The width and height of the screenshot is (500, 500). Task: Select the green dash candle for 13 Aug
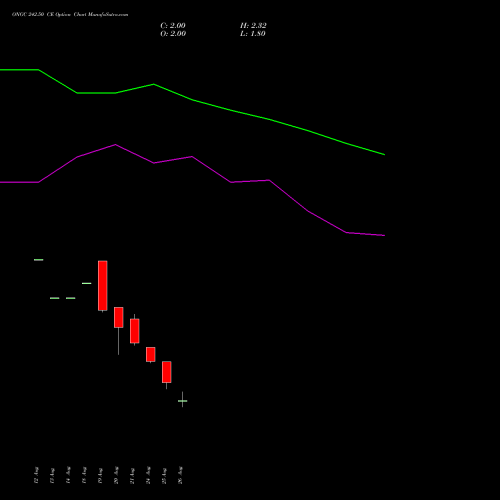click(55, 298)
